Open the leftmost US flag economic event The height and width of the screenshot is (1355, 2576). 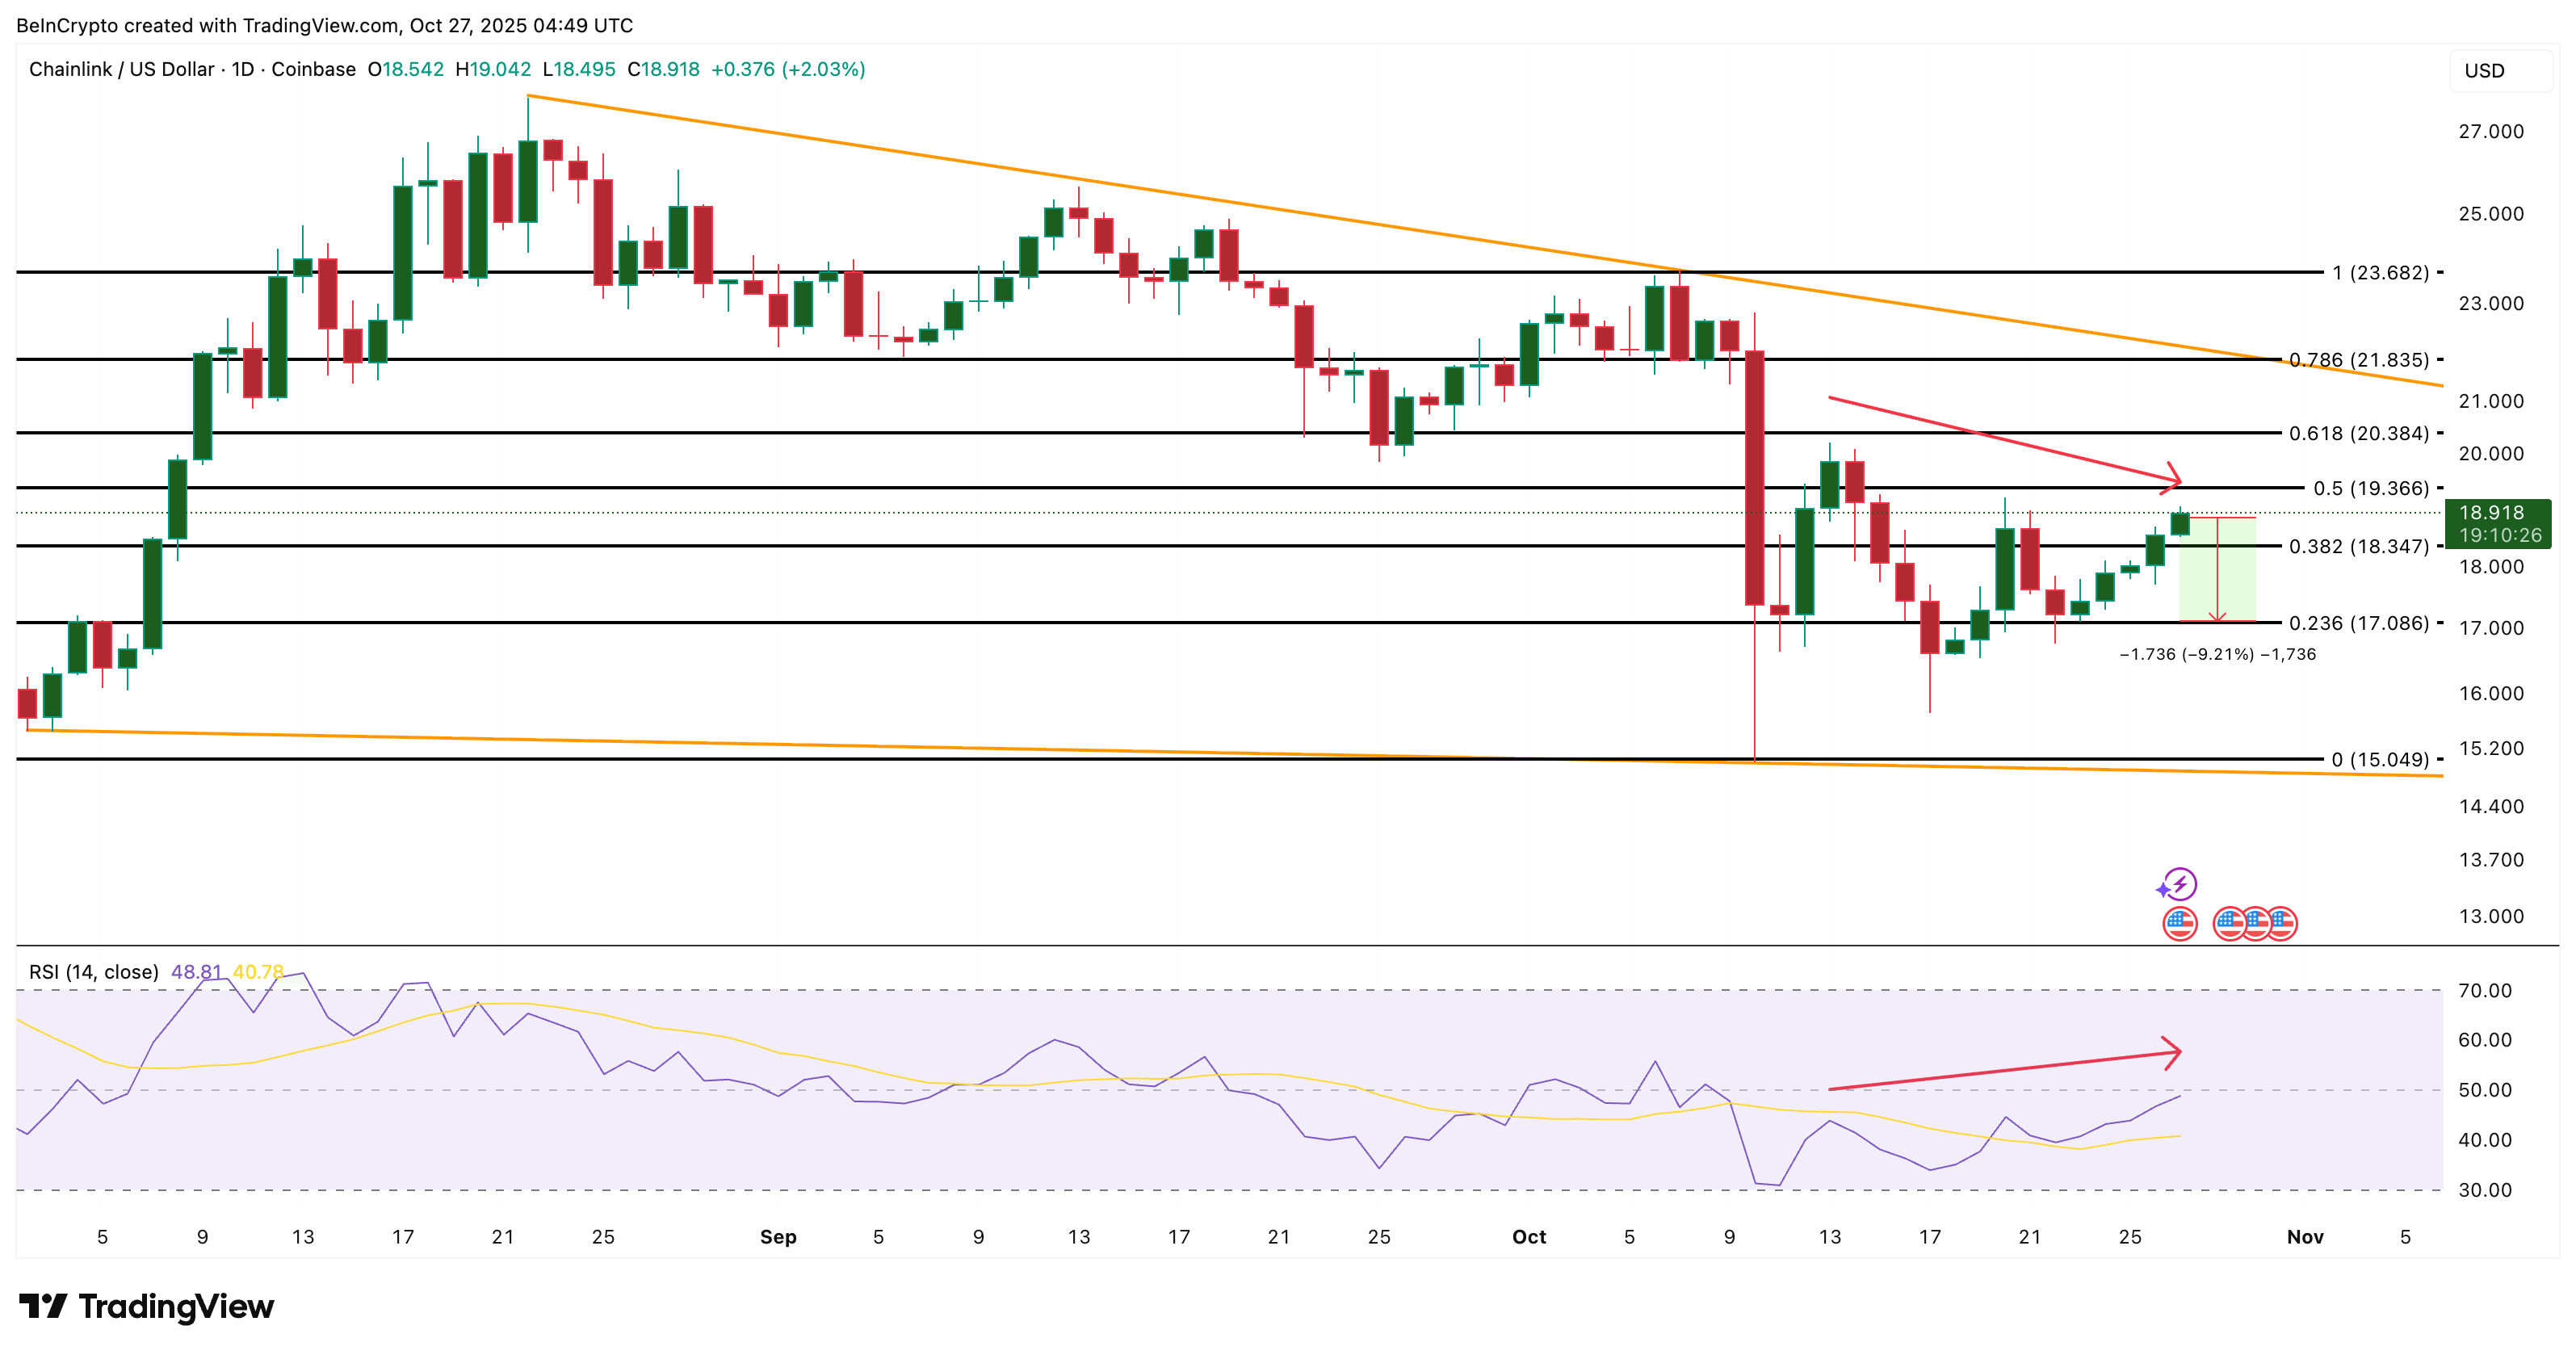click(x=2179, y=923)
